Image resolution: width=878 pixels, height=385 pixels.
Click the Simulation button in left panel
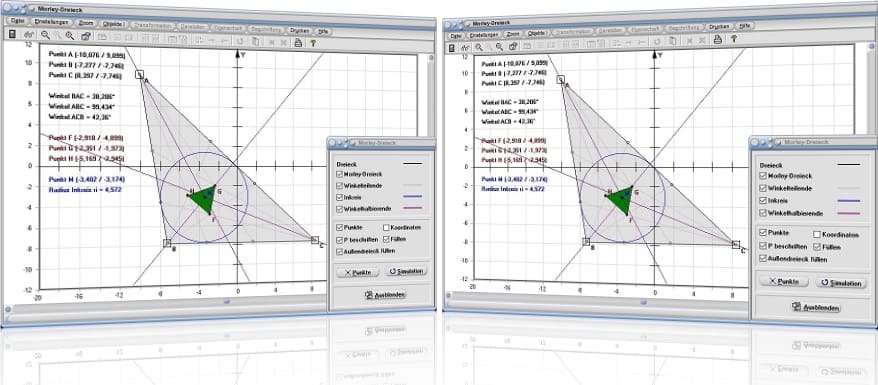point(407,271)
